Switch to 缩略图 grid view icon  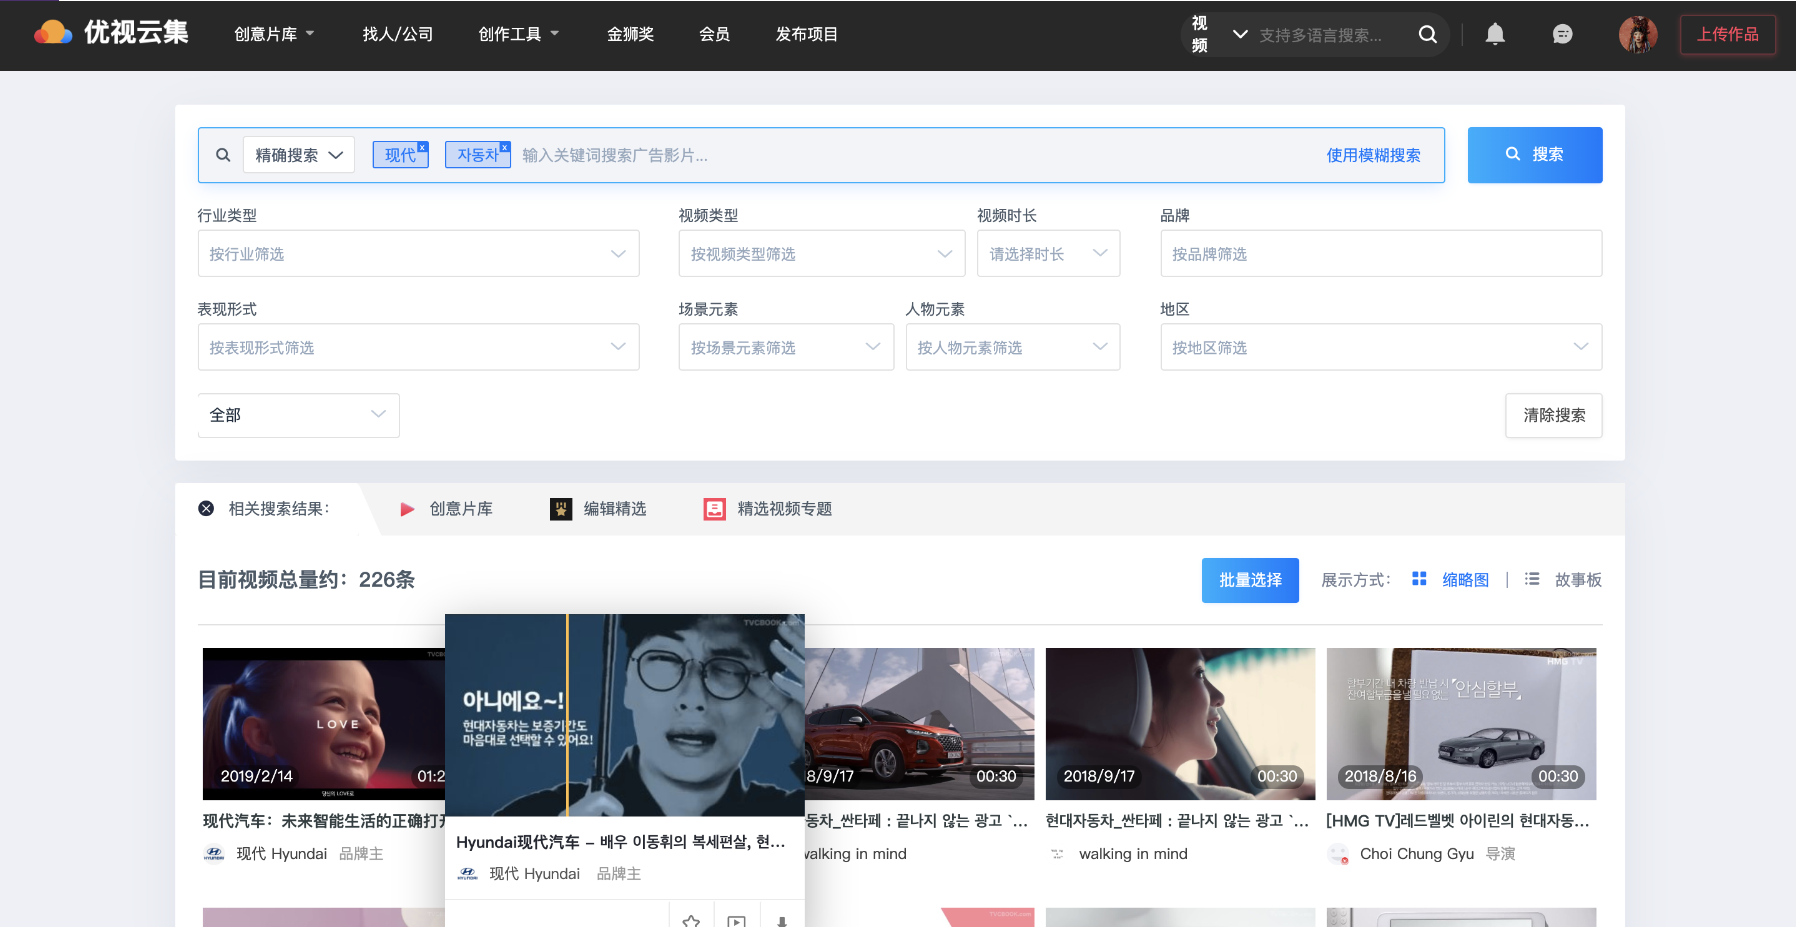(x=1419, y=579)
